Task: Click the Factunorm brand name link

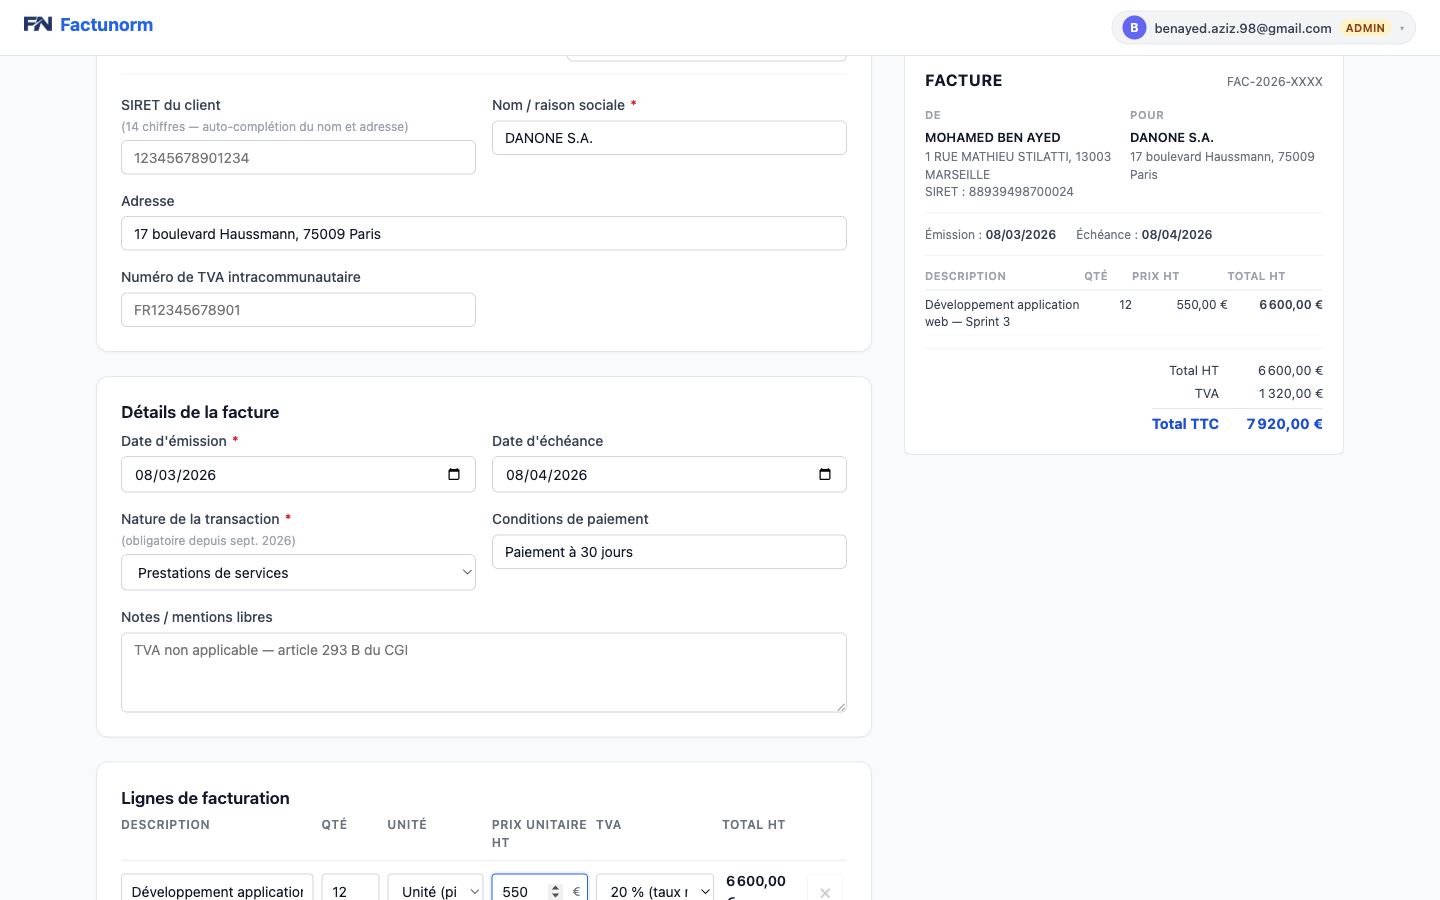Action: point(106,25)
